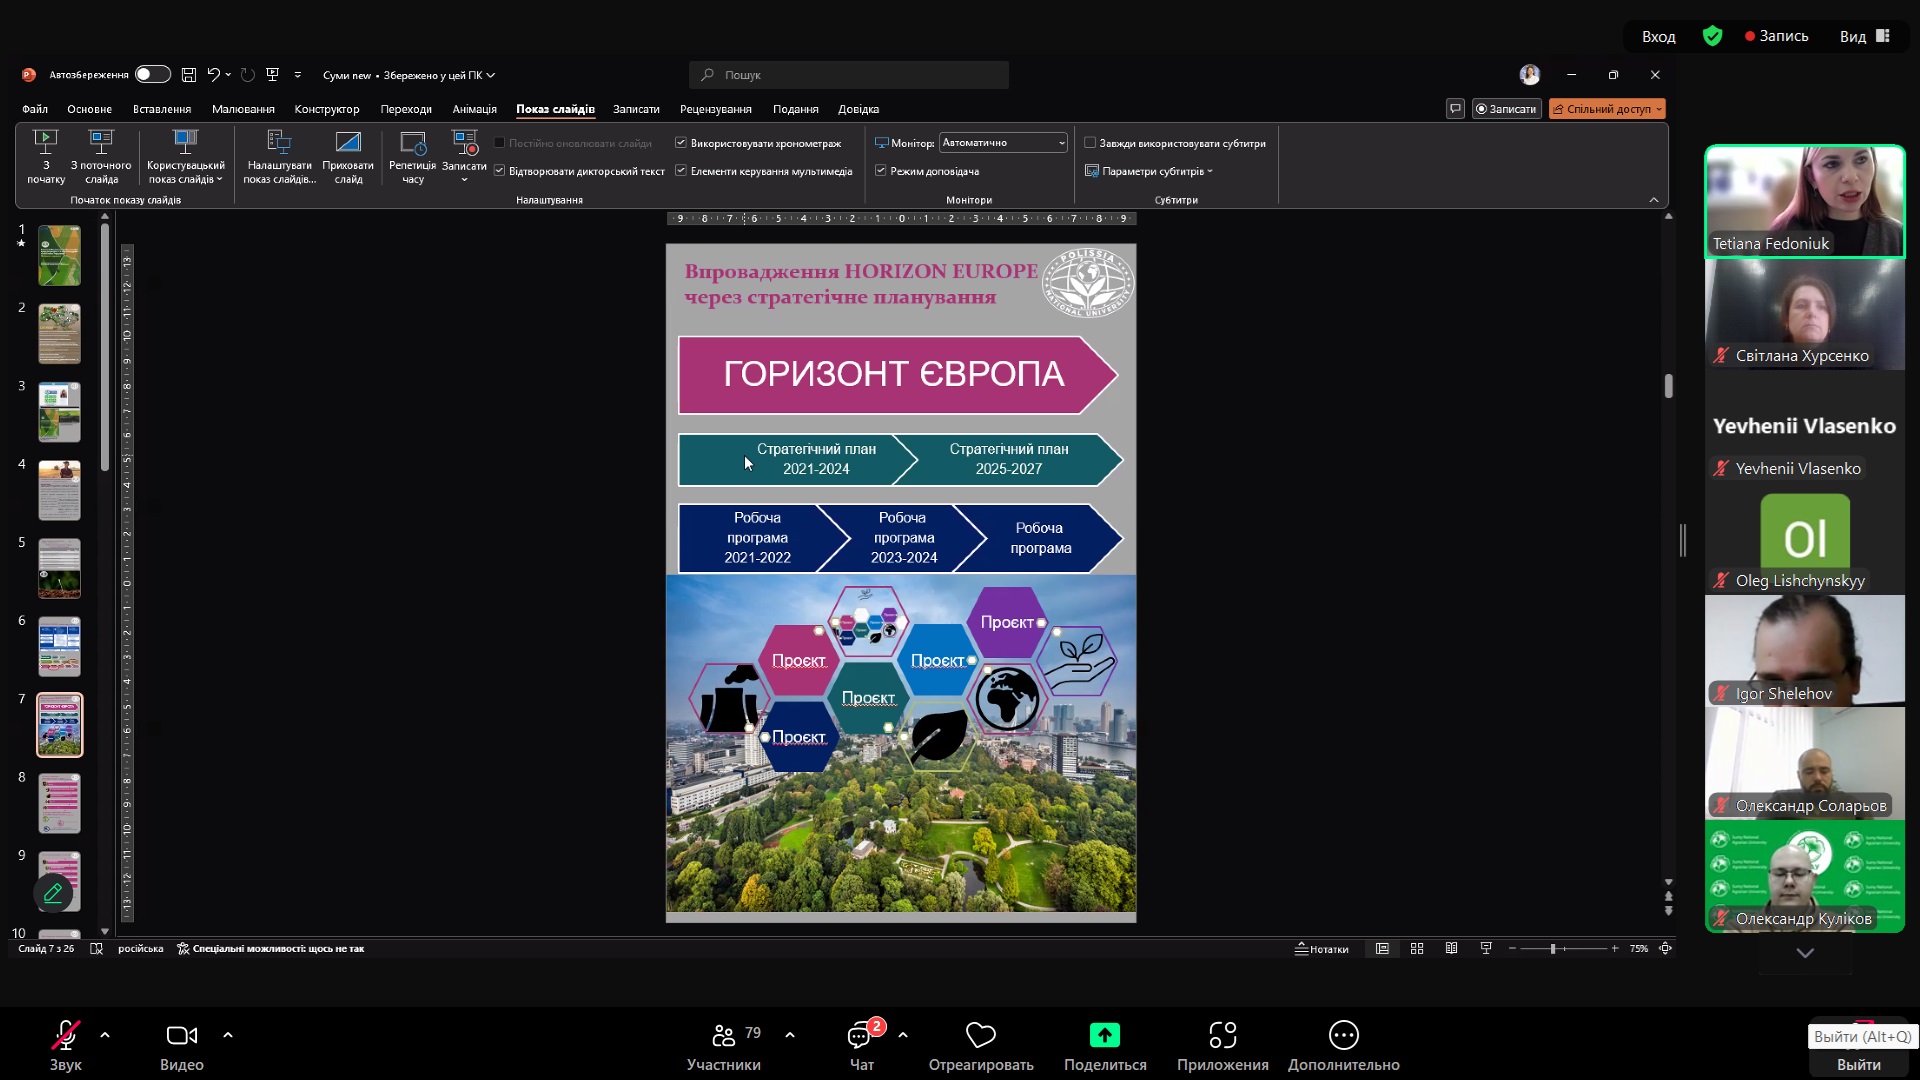This screenshot has height=1080, width=1920.
Task: Open the Record slideshow dropdown
Action: tap(464, 180)
